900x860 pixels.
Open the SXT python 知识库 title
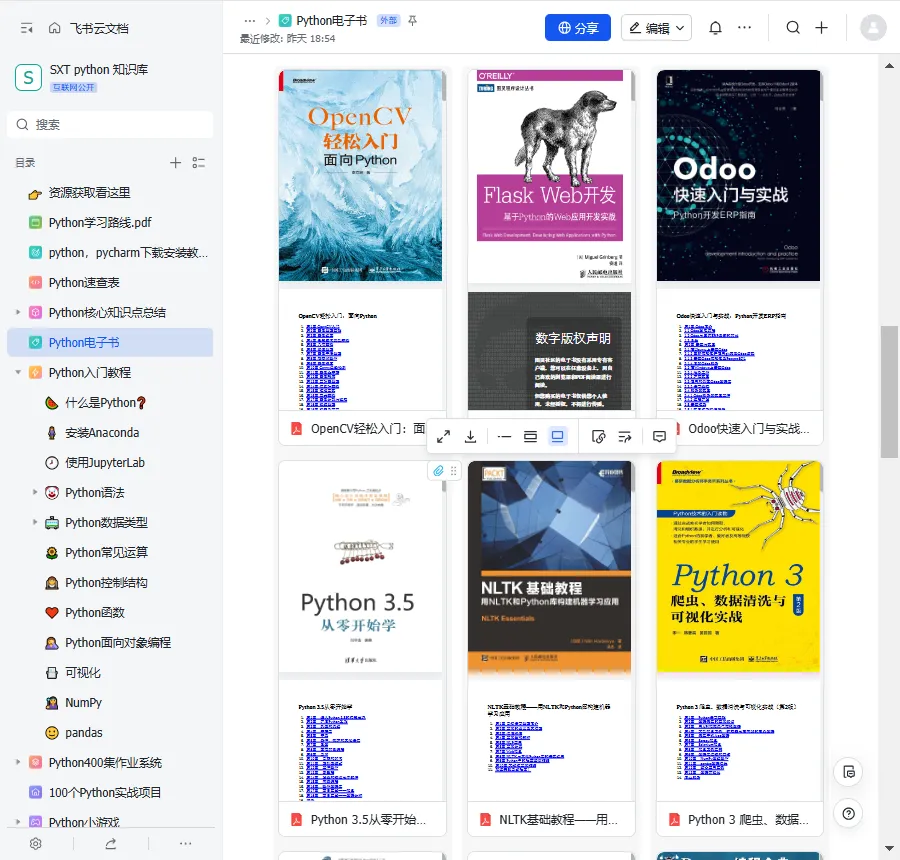[x=99, y=69]
